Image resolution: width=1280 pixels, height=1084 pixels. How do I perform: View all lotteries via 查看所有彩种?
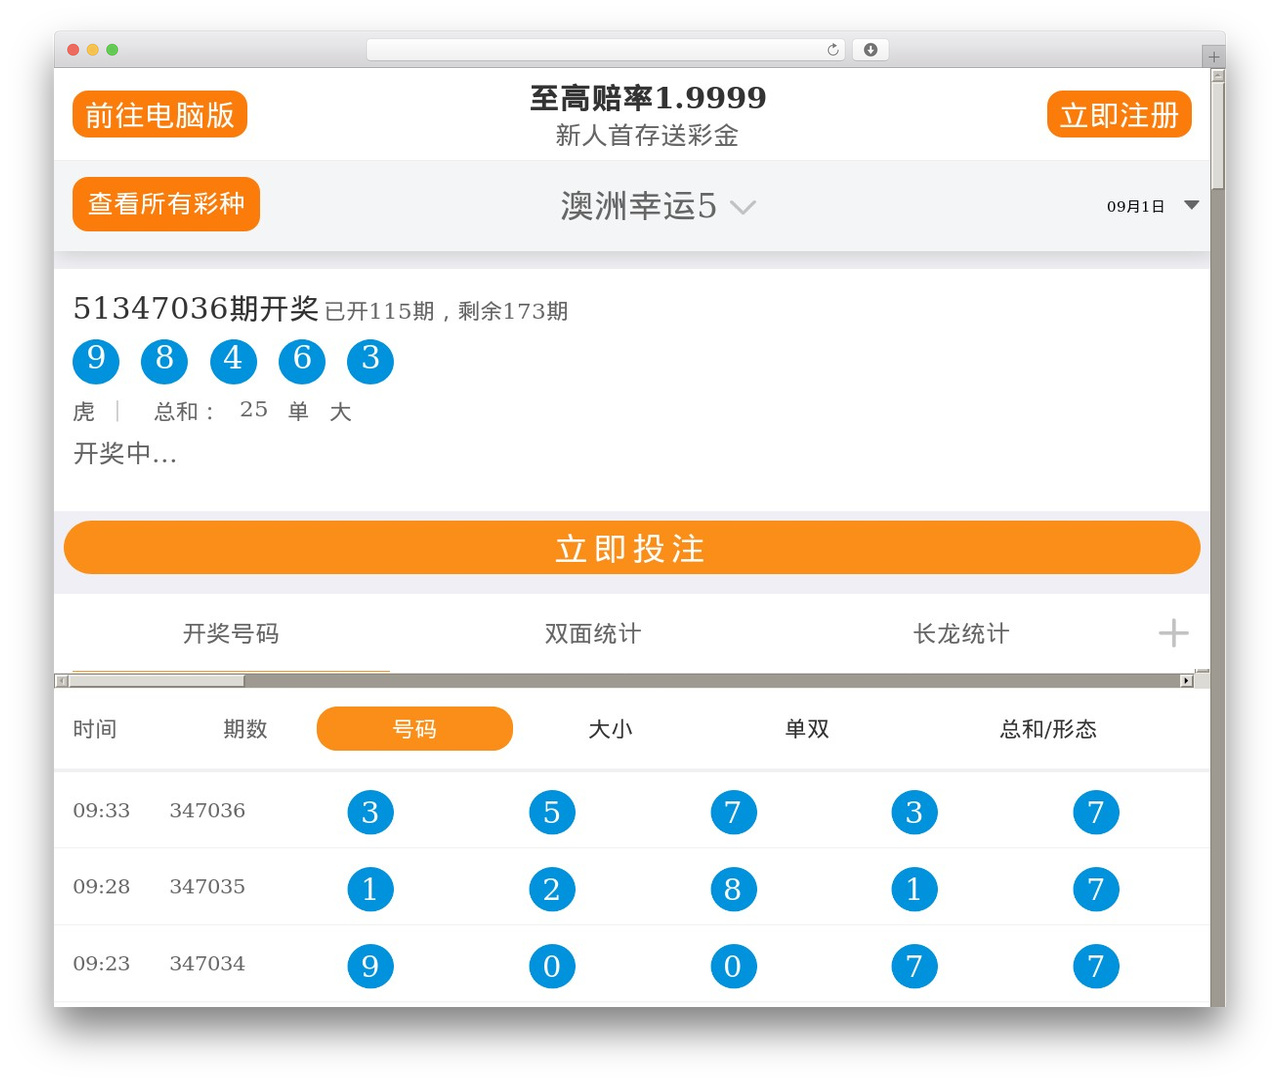pos(166,204)
